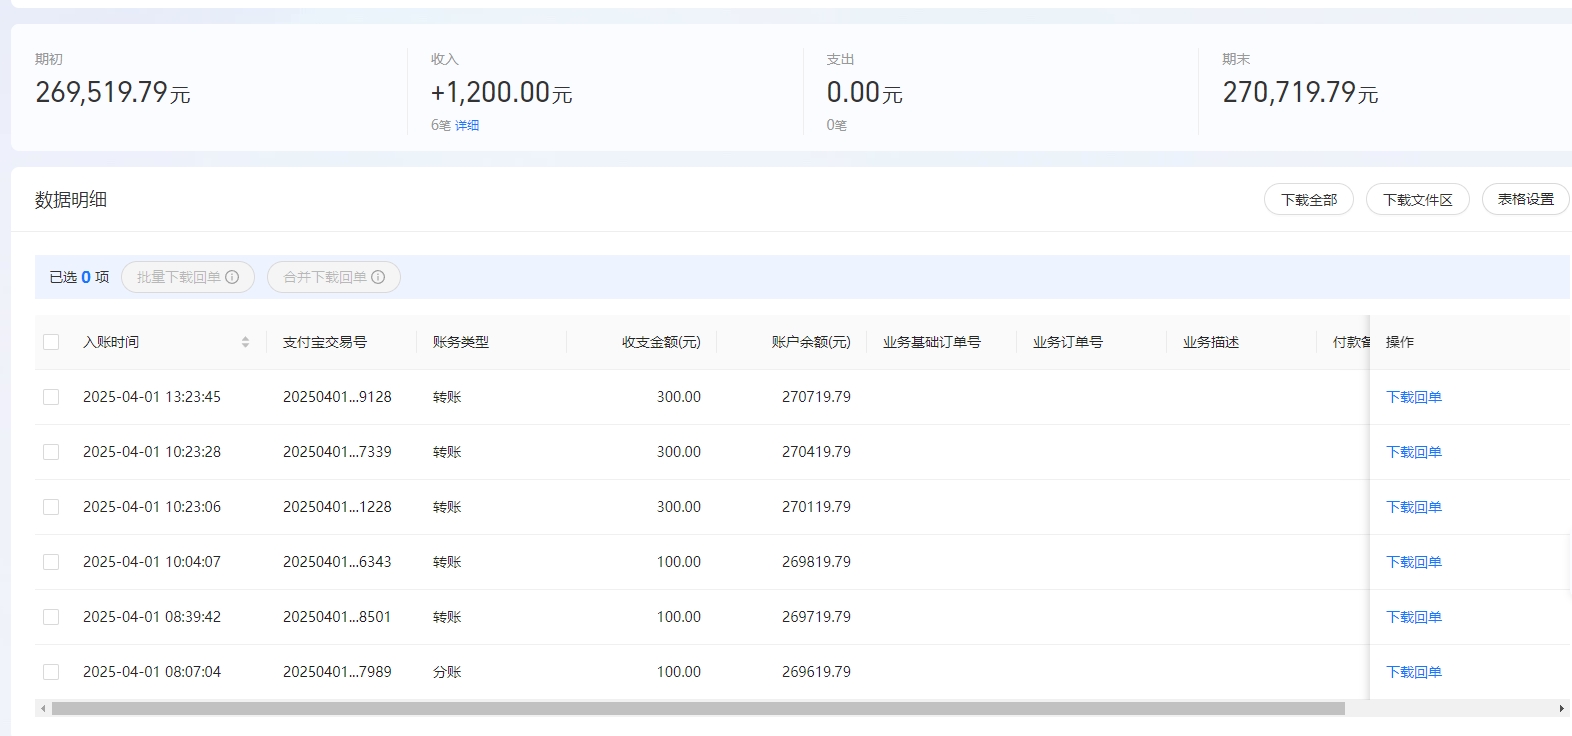Viewport: 1572px width, 736px height.
Task: Download receipt for transaction ending 9128
Action: [1413, 397]
